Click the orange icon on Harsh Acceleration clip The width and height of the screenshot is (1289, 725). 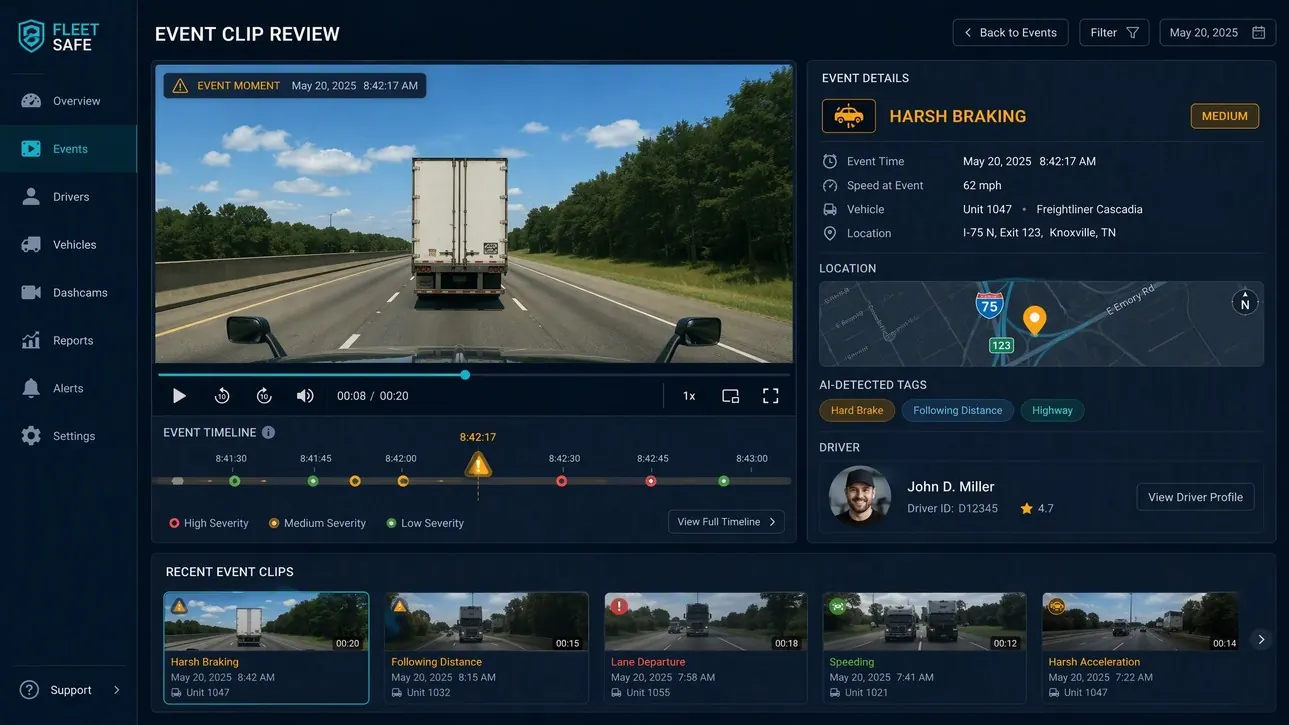1056,606
